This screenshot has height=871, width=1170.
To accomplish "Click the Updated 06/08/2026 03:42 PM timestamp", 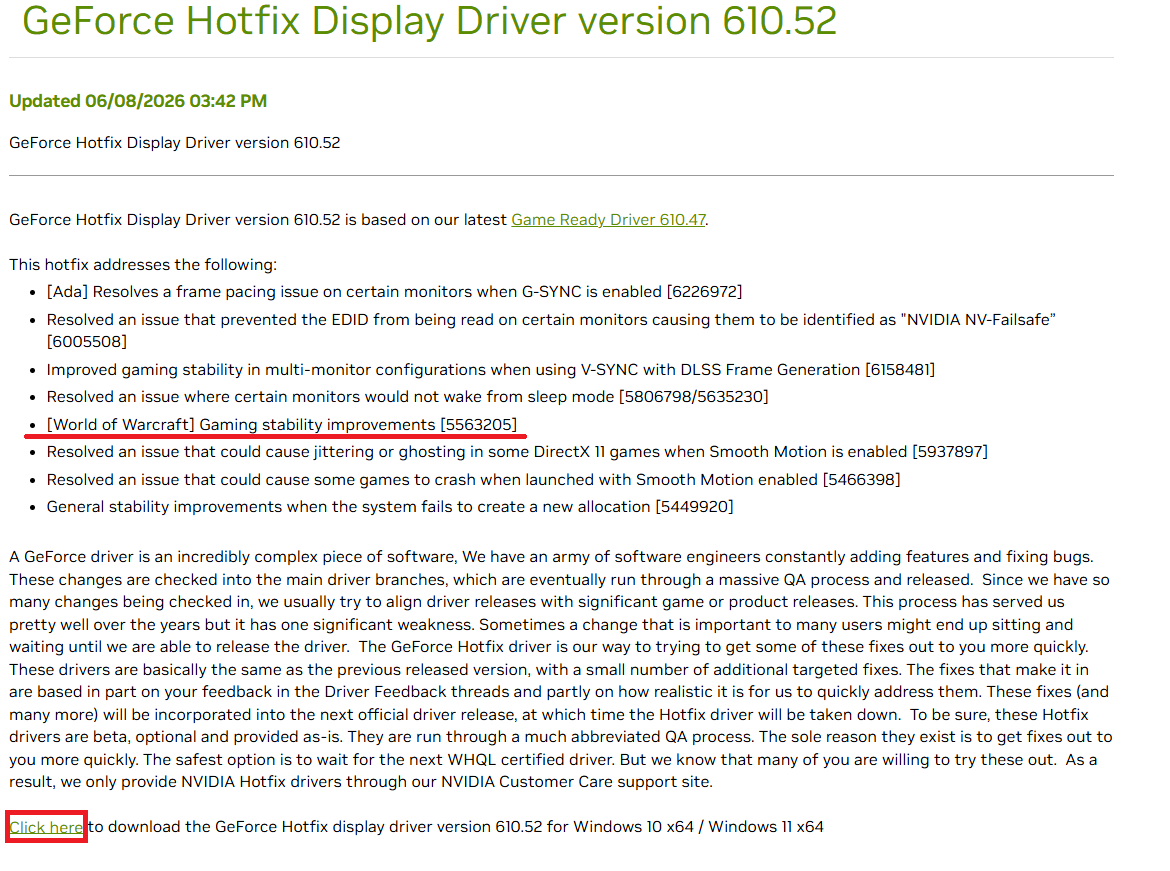I will [138, 101].
